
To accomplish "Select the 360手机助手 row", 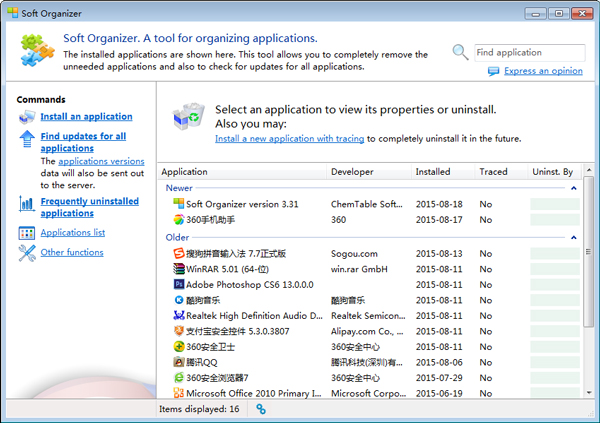I will click(370, 220).
